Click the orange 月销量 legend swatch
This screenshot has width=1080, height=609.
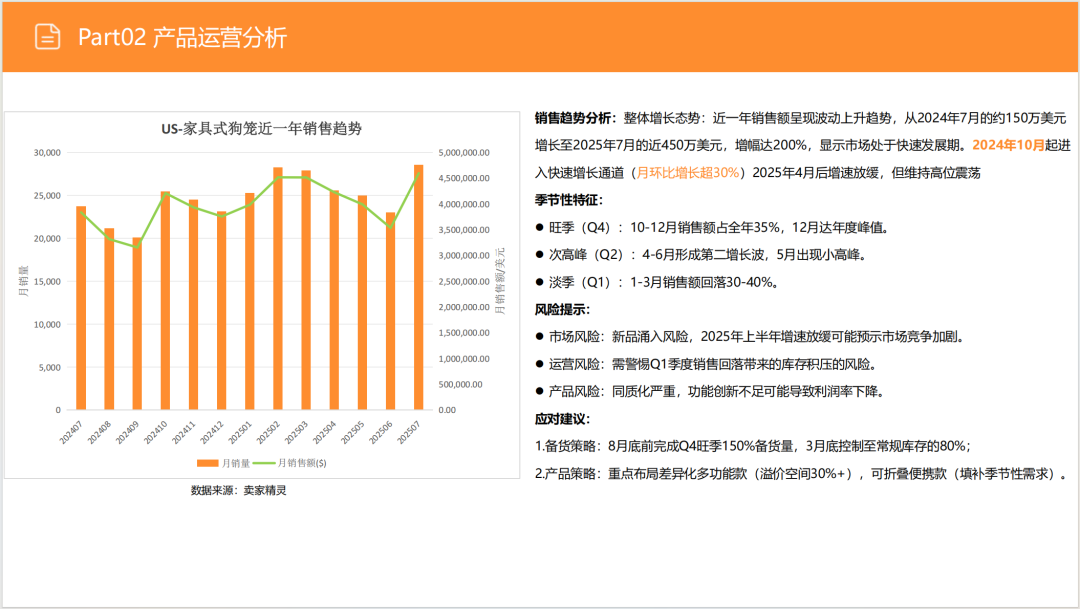(x=207, y=463)
